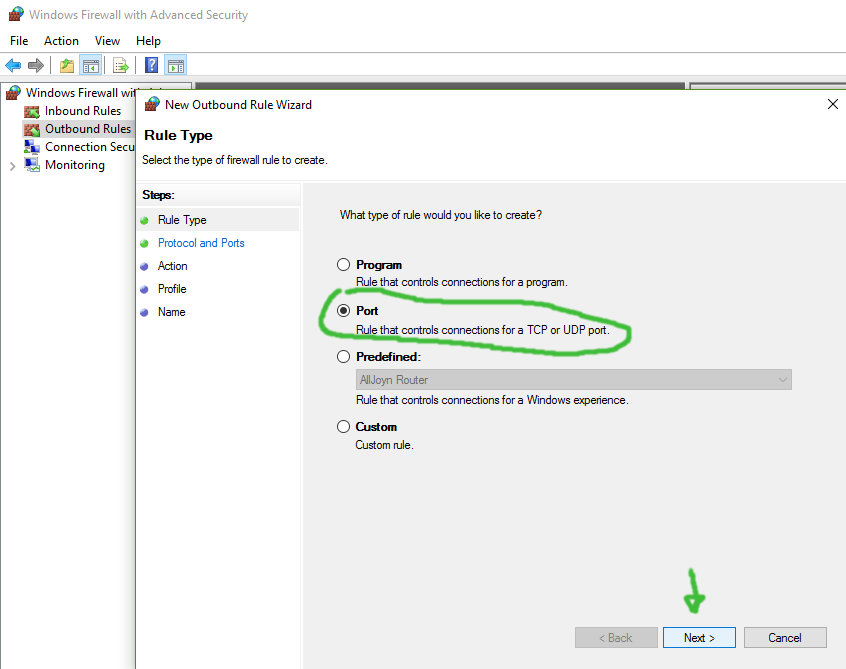The image size is (846, 669).
Task: Open the View menu
Action: point(107,41)
